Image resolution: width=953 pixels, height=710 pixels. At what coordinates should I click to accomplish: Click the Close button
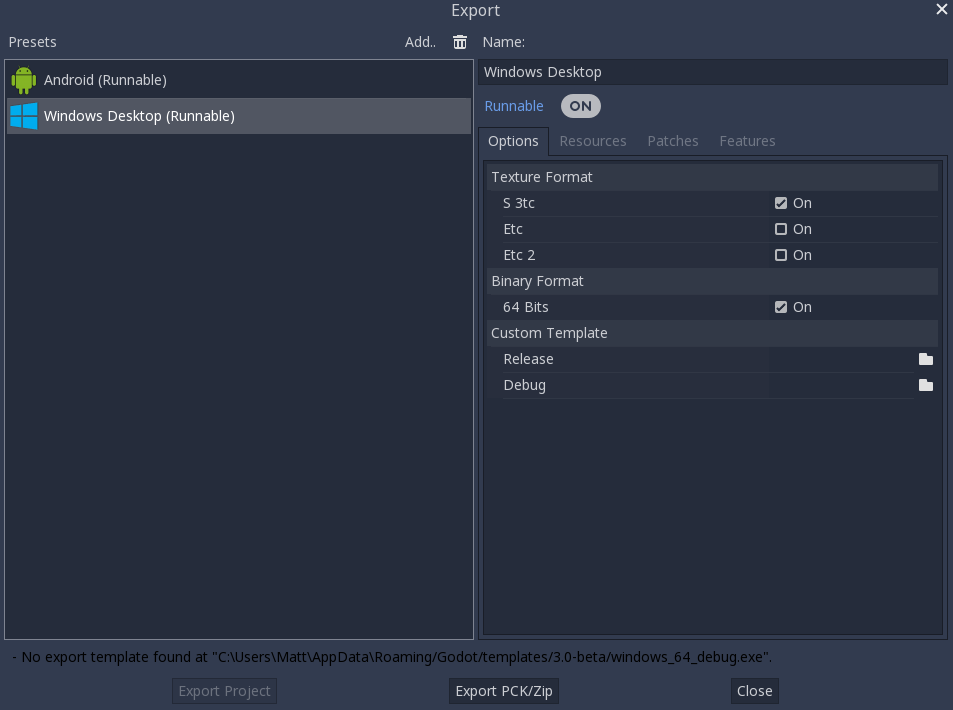[754, 691]
